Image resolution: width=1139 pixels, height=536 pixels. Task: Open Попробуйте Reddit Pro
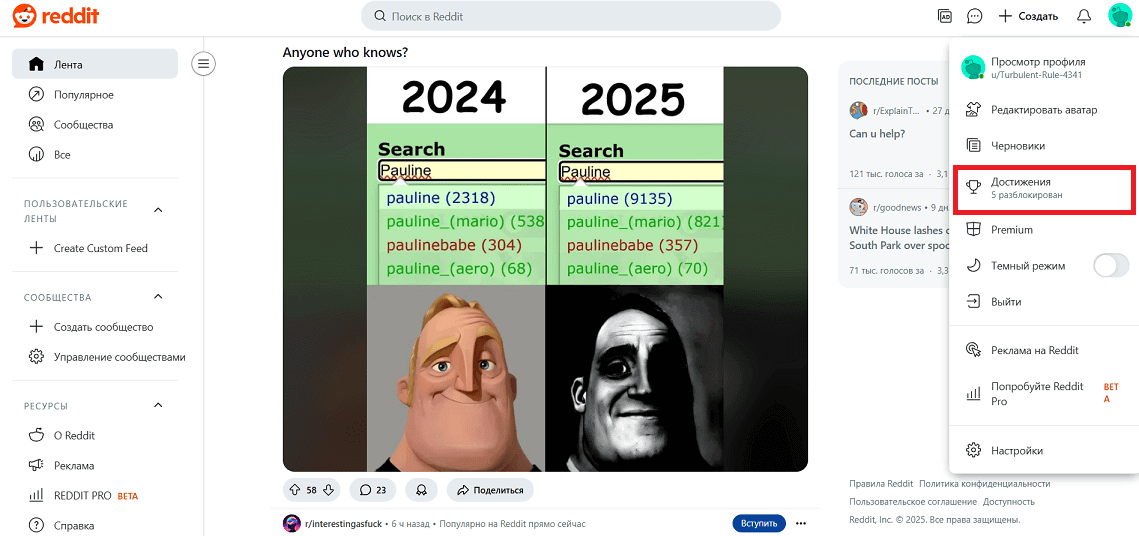[x=1043, y=394]
